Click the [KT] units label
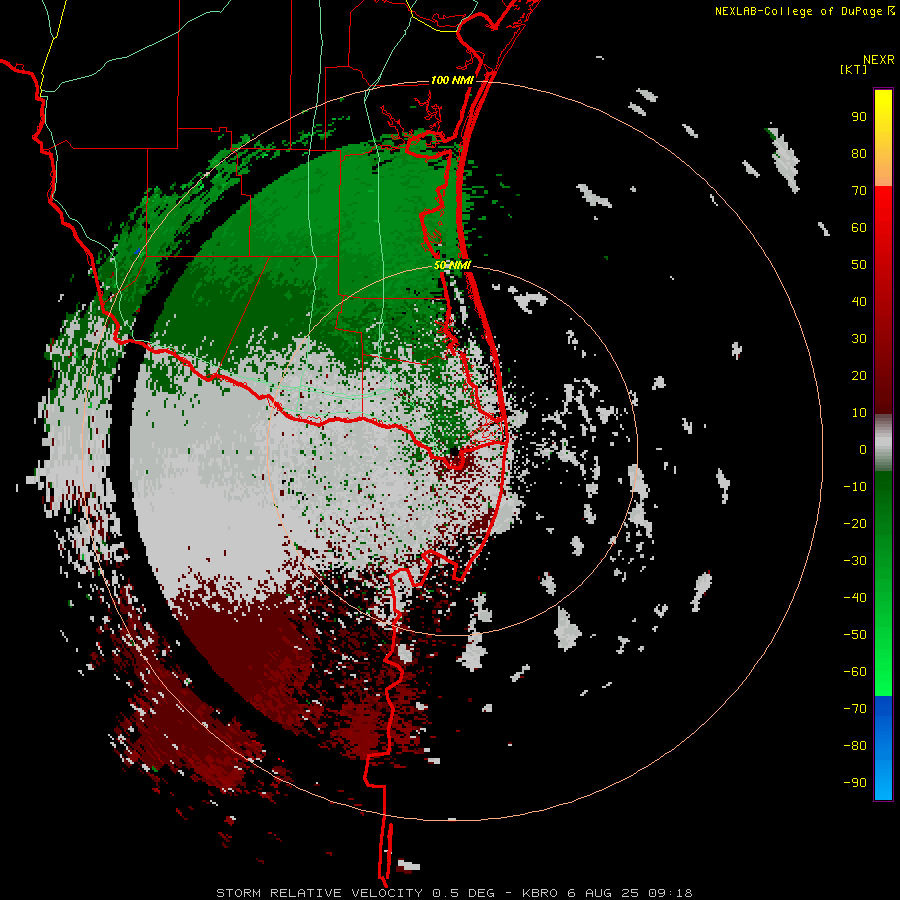 854,69
